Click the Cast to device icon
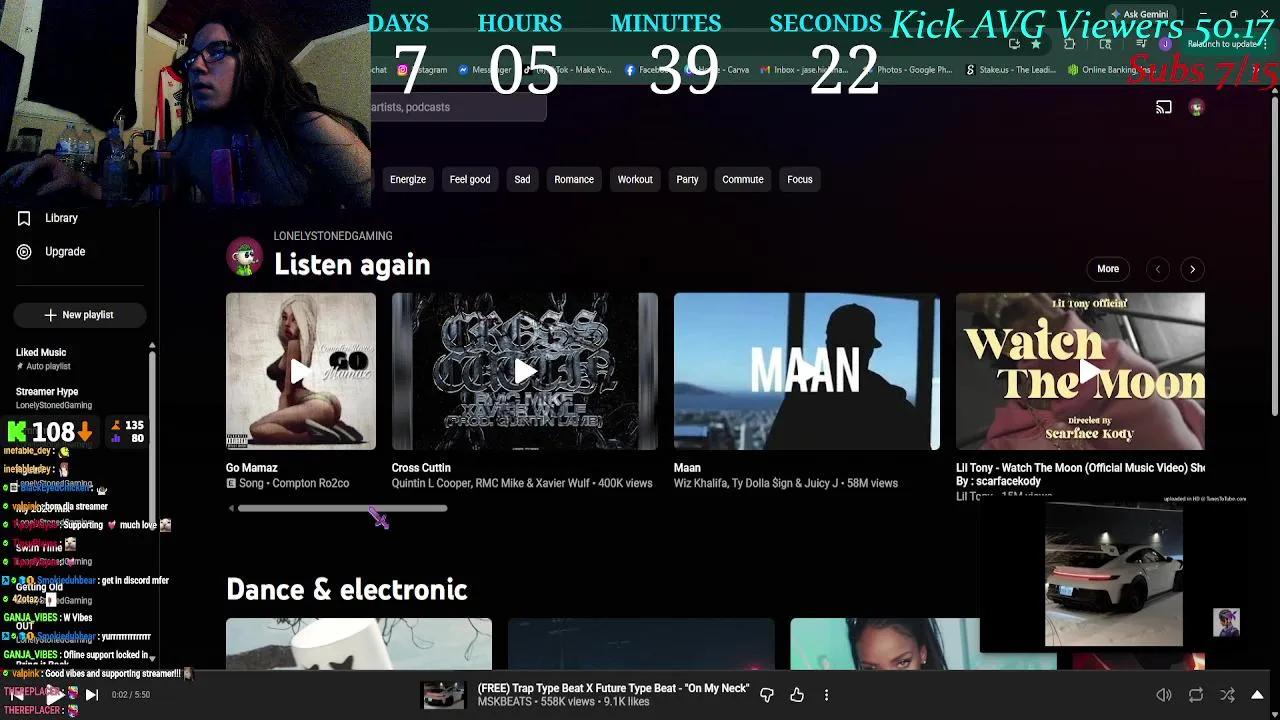The height and width of the screenshot is (720, 1280). pyautogui.click(x=1164, y=107)
